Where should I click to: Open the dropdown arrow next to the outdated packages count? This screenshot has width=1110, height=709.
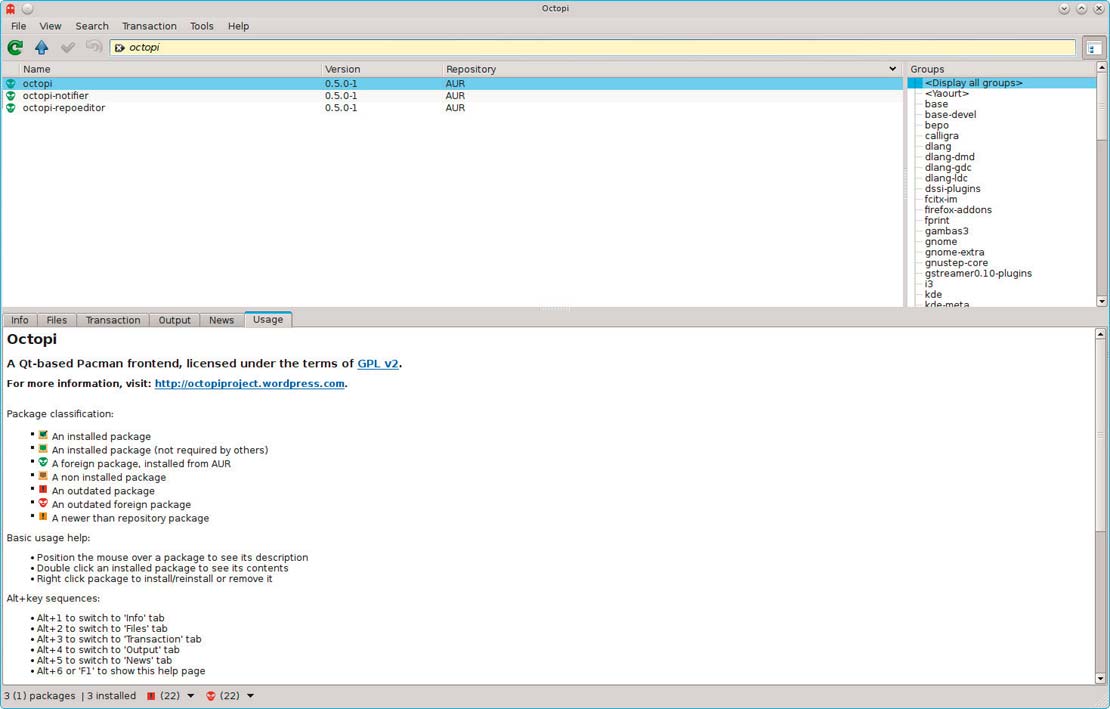pos(190,696)
